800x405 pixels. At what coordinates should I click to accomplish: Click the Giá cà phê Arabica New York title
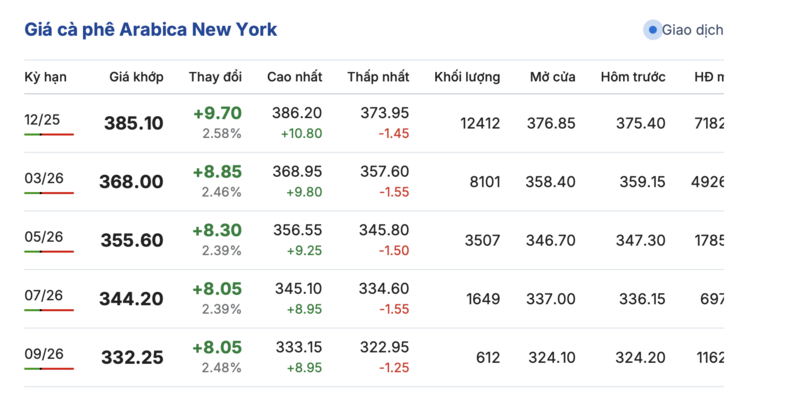(x=151, y=30)
